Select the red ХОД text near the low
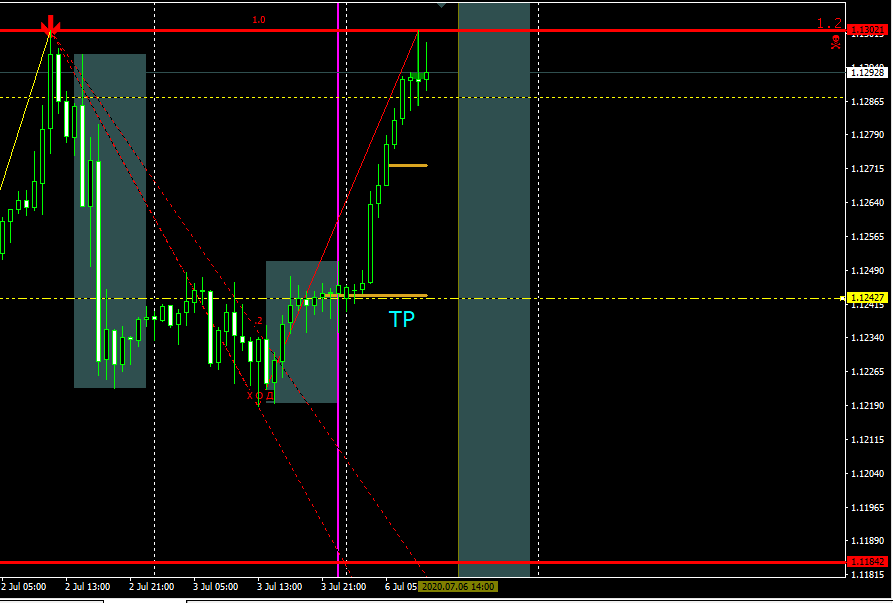Image resolution: width=893 pixels, height=603 pixels. tap(260, 396)
